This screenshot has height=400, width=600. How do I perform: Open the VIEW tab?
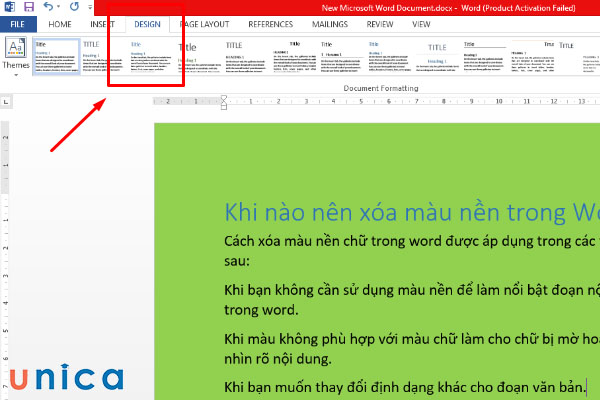[x=421, y=24]
